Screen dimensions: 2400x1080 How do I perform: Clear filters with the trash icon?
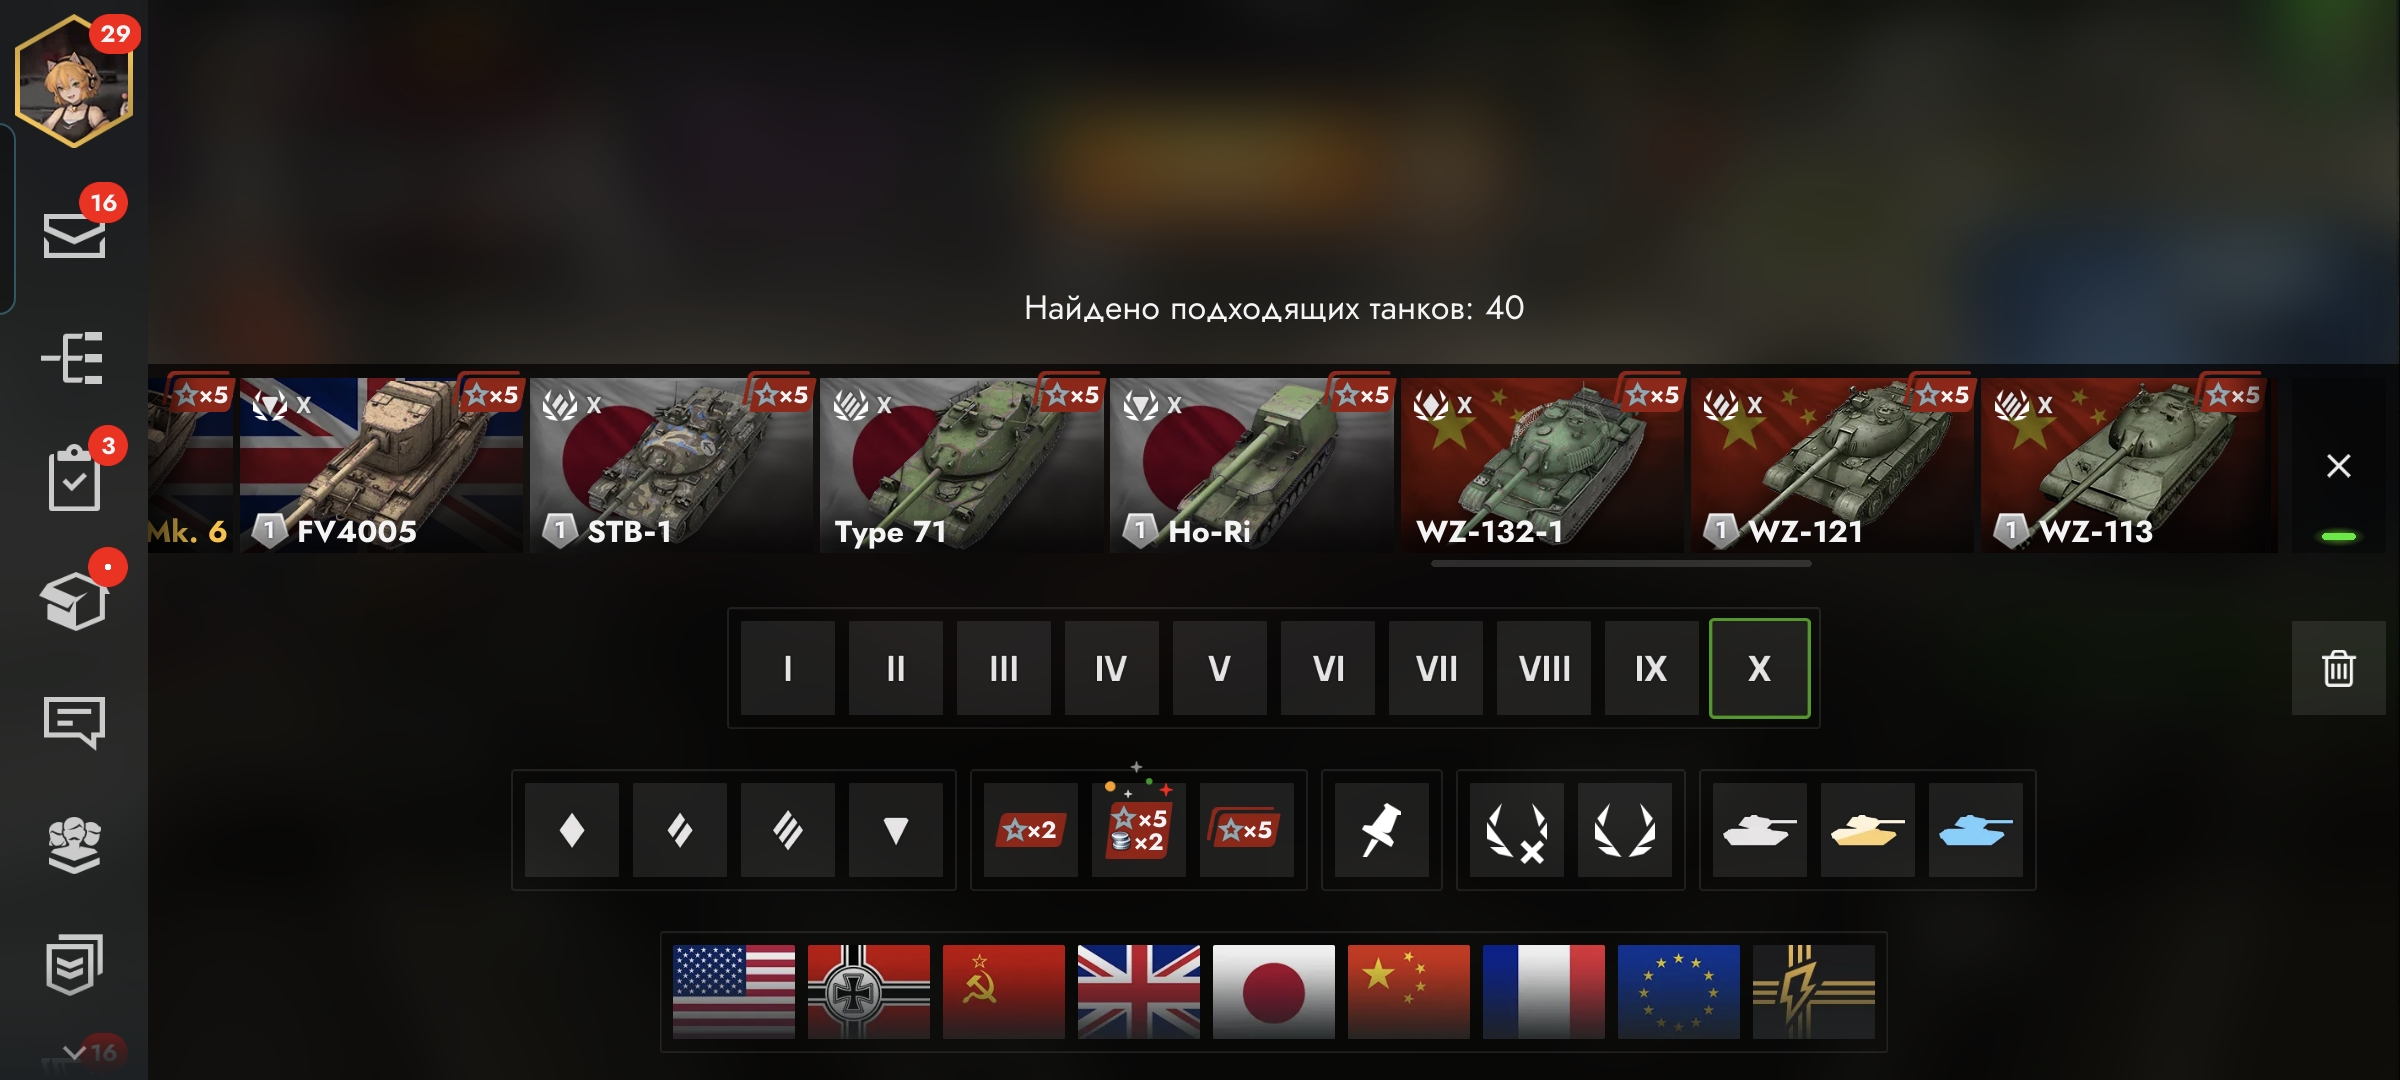[2338, 668]
